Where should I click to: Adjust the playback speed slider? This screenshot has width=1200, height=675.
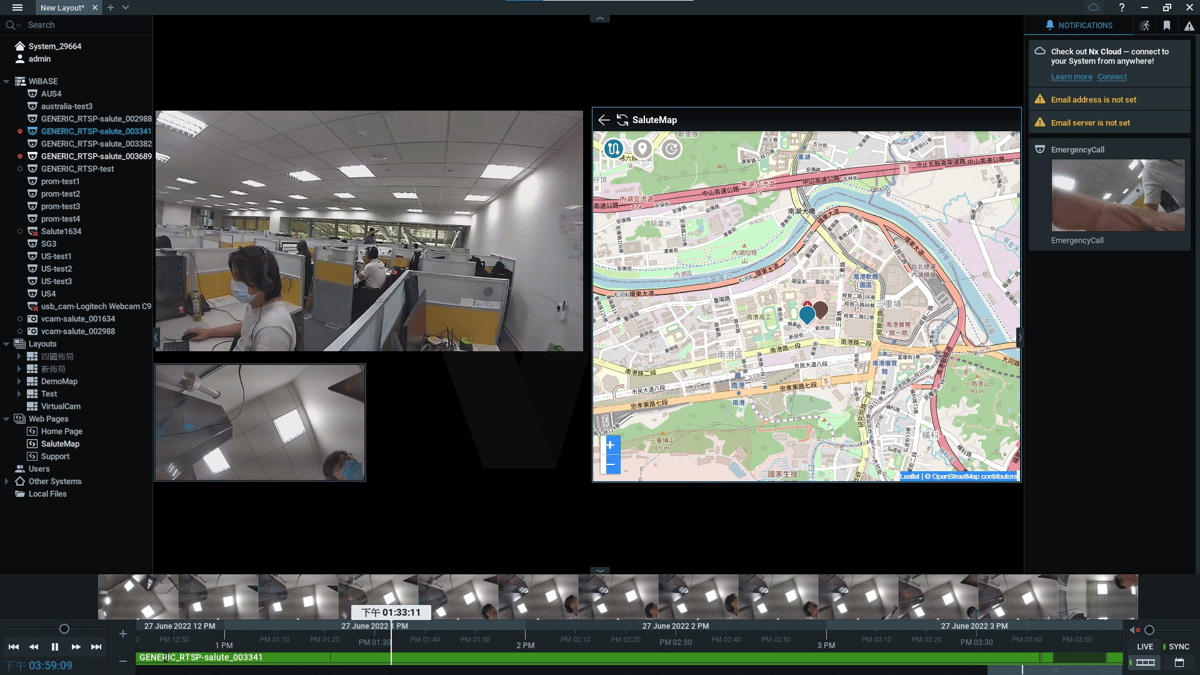coord(64,628)
